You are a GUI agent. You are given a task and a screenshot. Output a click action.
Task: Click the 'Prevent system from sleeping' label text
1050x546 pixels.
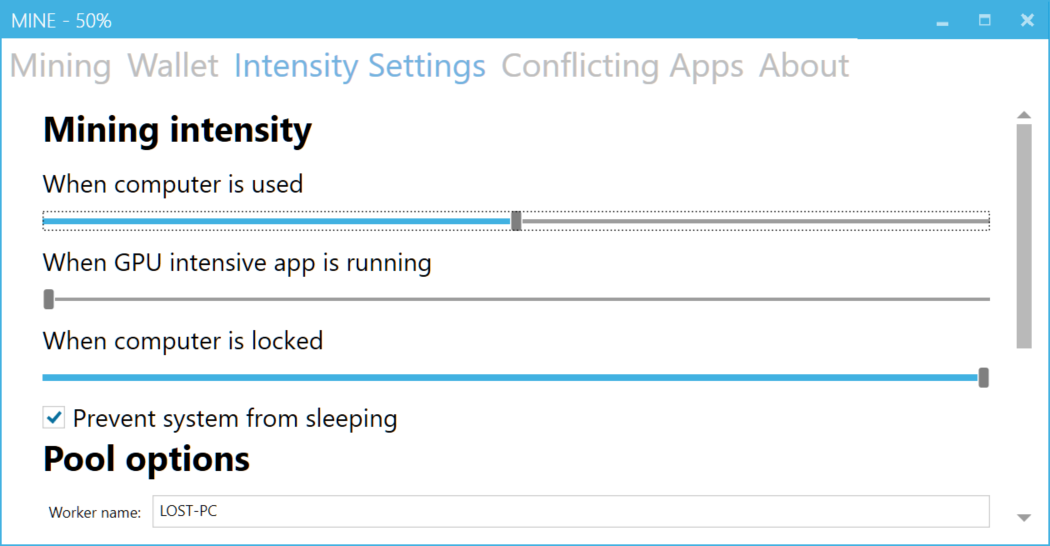tap(235, 418)
